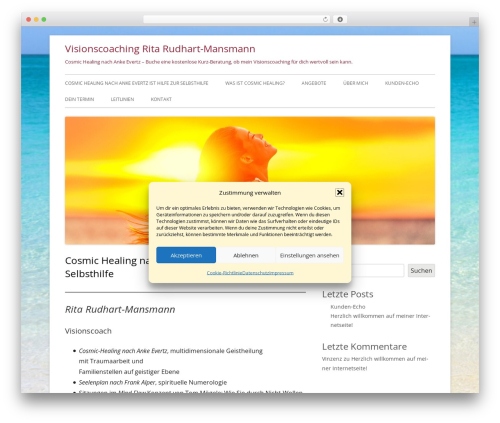Screen dimensions: 500x423
Task: Click the blue Akzeptieren button
Action: click(x=186, y=255)
